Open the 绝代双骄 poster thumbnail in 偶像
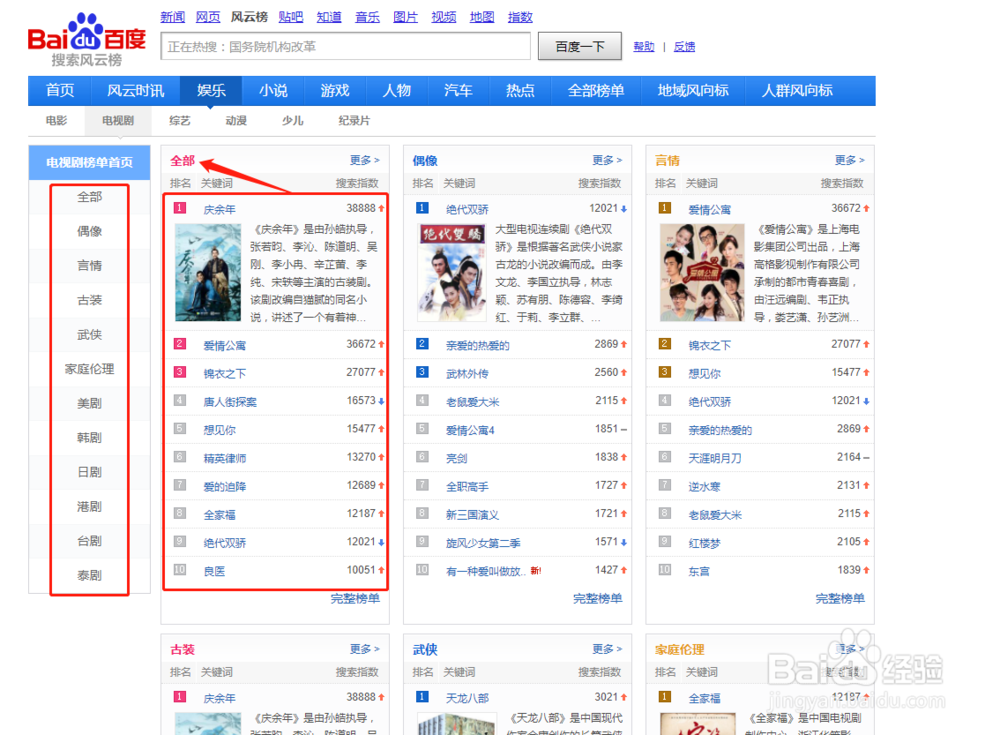1000x735 pixels. 452,272
